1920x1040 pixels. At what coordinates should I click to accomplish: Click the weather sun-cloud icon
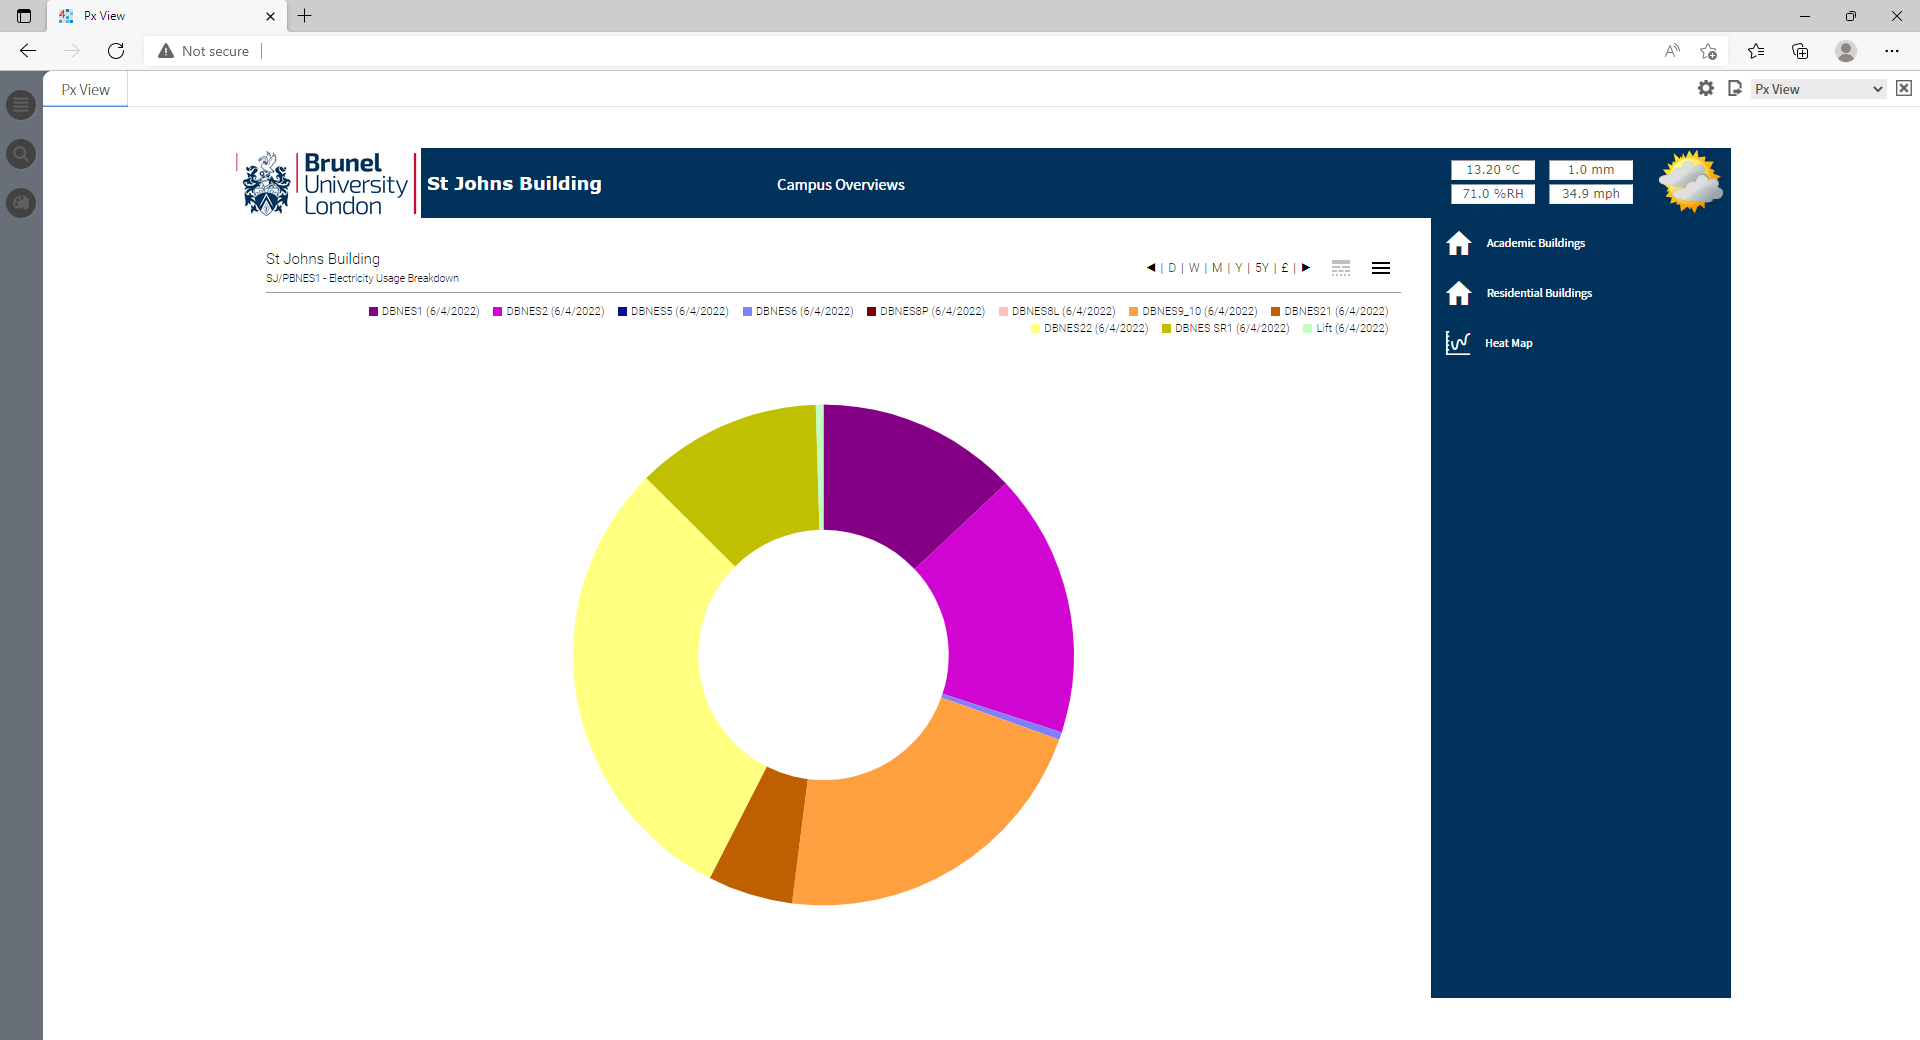[x=1690, y=182]
